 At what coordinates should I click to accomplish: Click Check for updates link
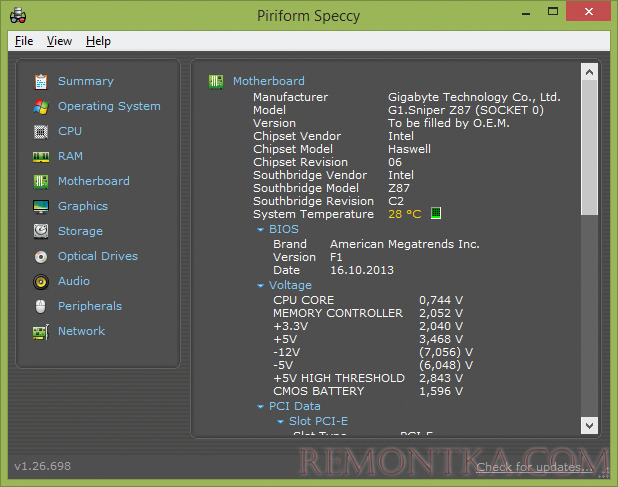pos(534,467)
